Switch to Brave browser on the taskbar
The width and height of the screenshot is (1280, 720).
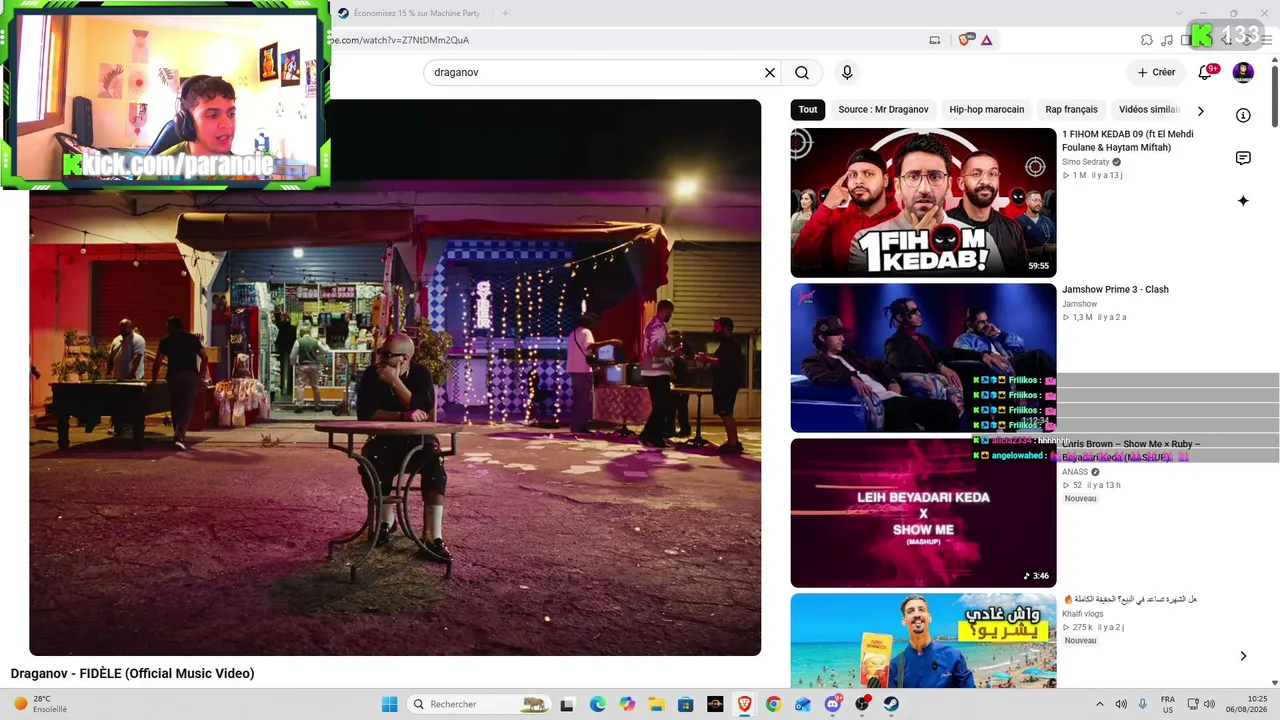pyautogui.click(x=744, y=704)
